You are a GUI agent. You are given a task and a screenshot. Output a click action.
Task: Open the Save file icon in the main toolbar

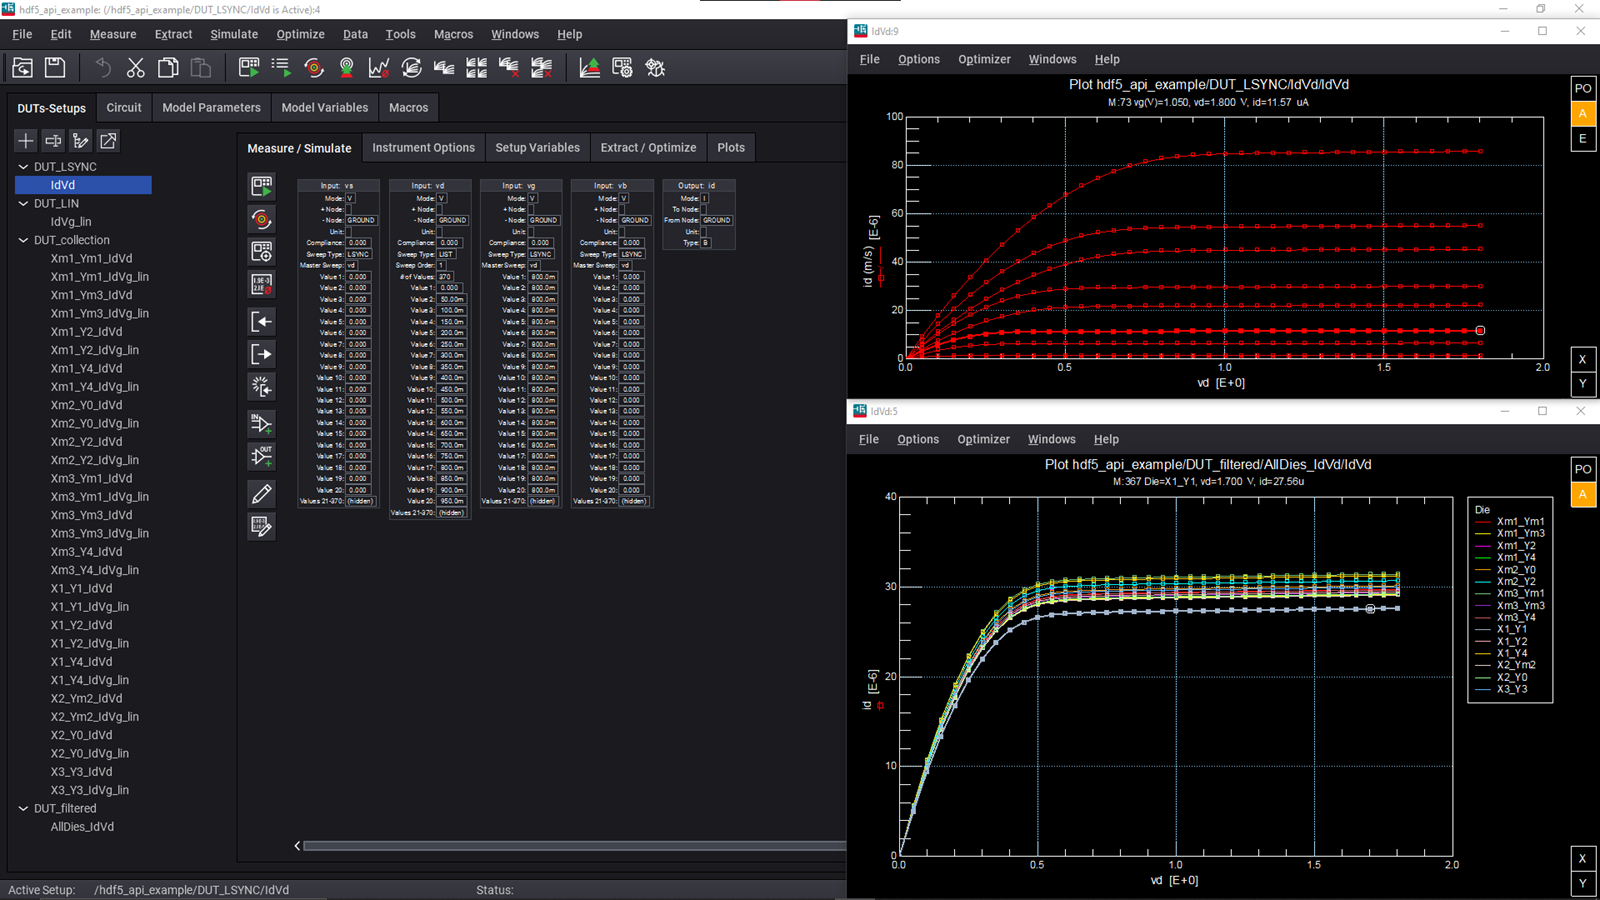[x=55, y=67]
